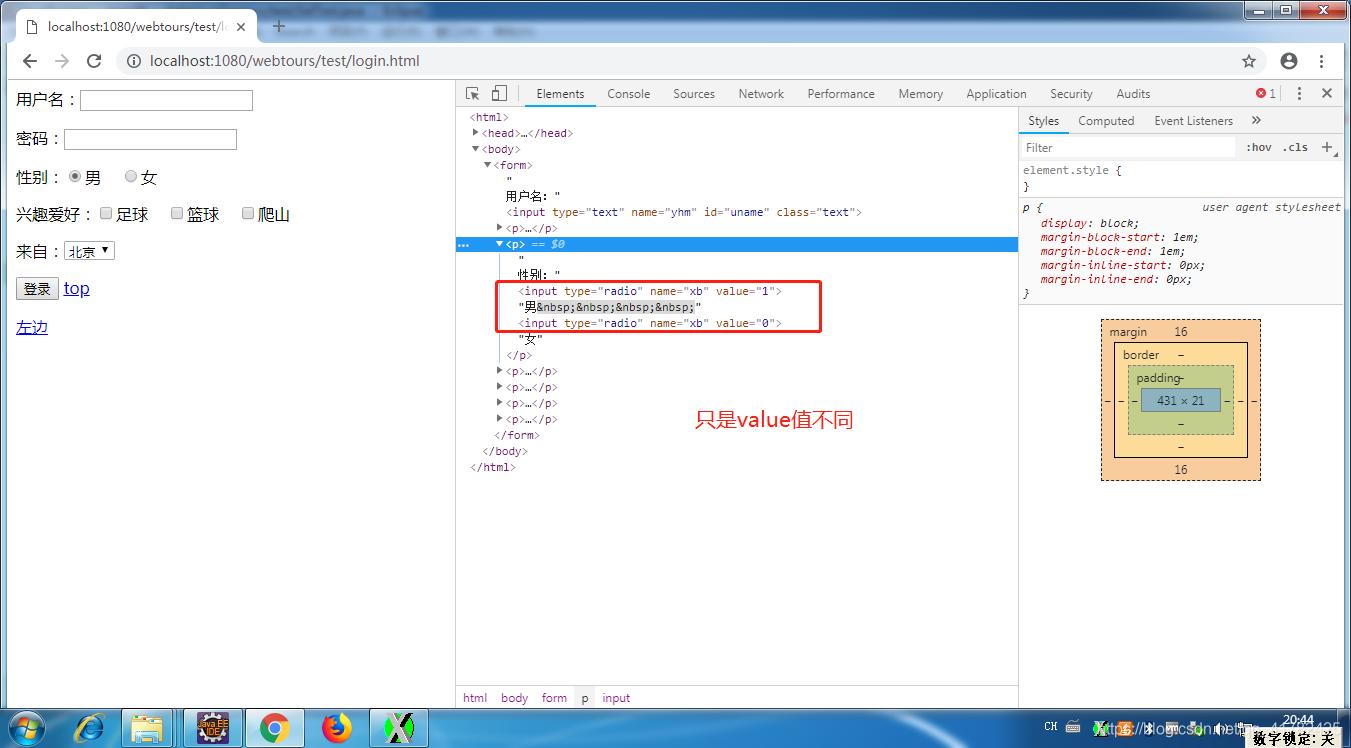Open the Event Listeners tab
Screen dimensions: 1351x748
(x=1194, y=121)
